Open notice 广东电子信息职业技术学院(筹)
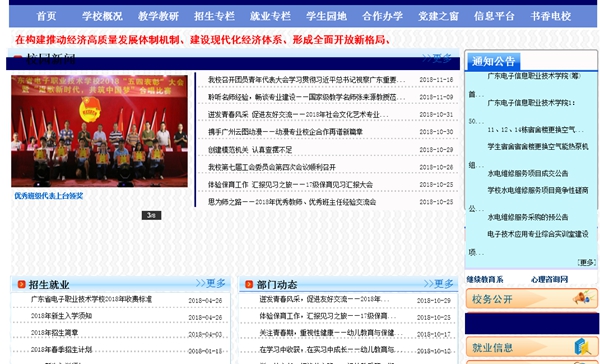This screenshot has width=600, height=364. pos(534,76)
